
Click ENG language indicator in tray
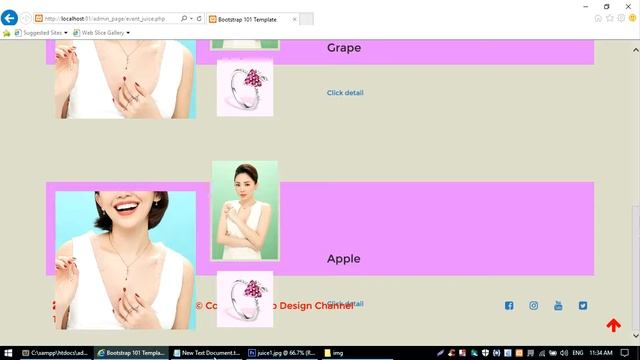pos(578,353)
